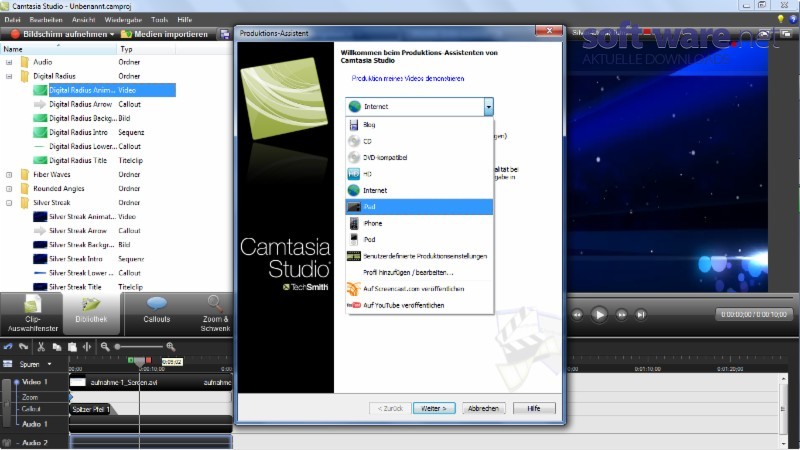Open the Datei menu
This screenshot has width=800, height=450.
pyautogui.click(x=12, y=19)
